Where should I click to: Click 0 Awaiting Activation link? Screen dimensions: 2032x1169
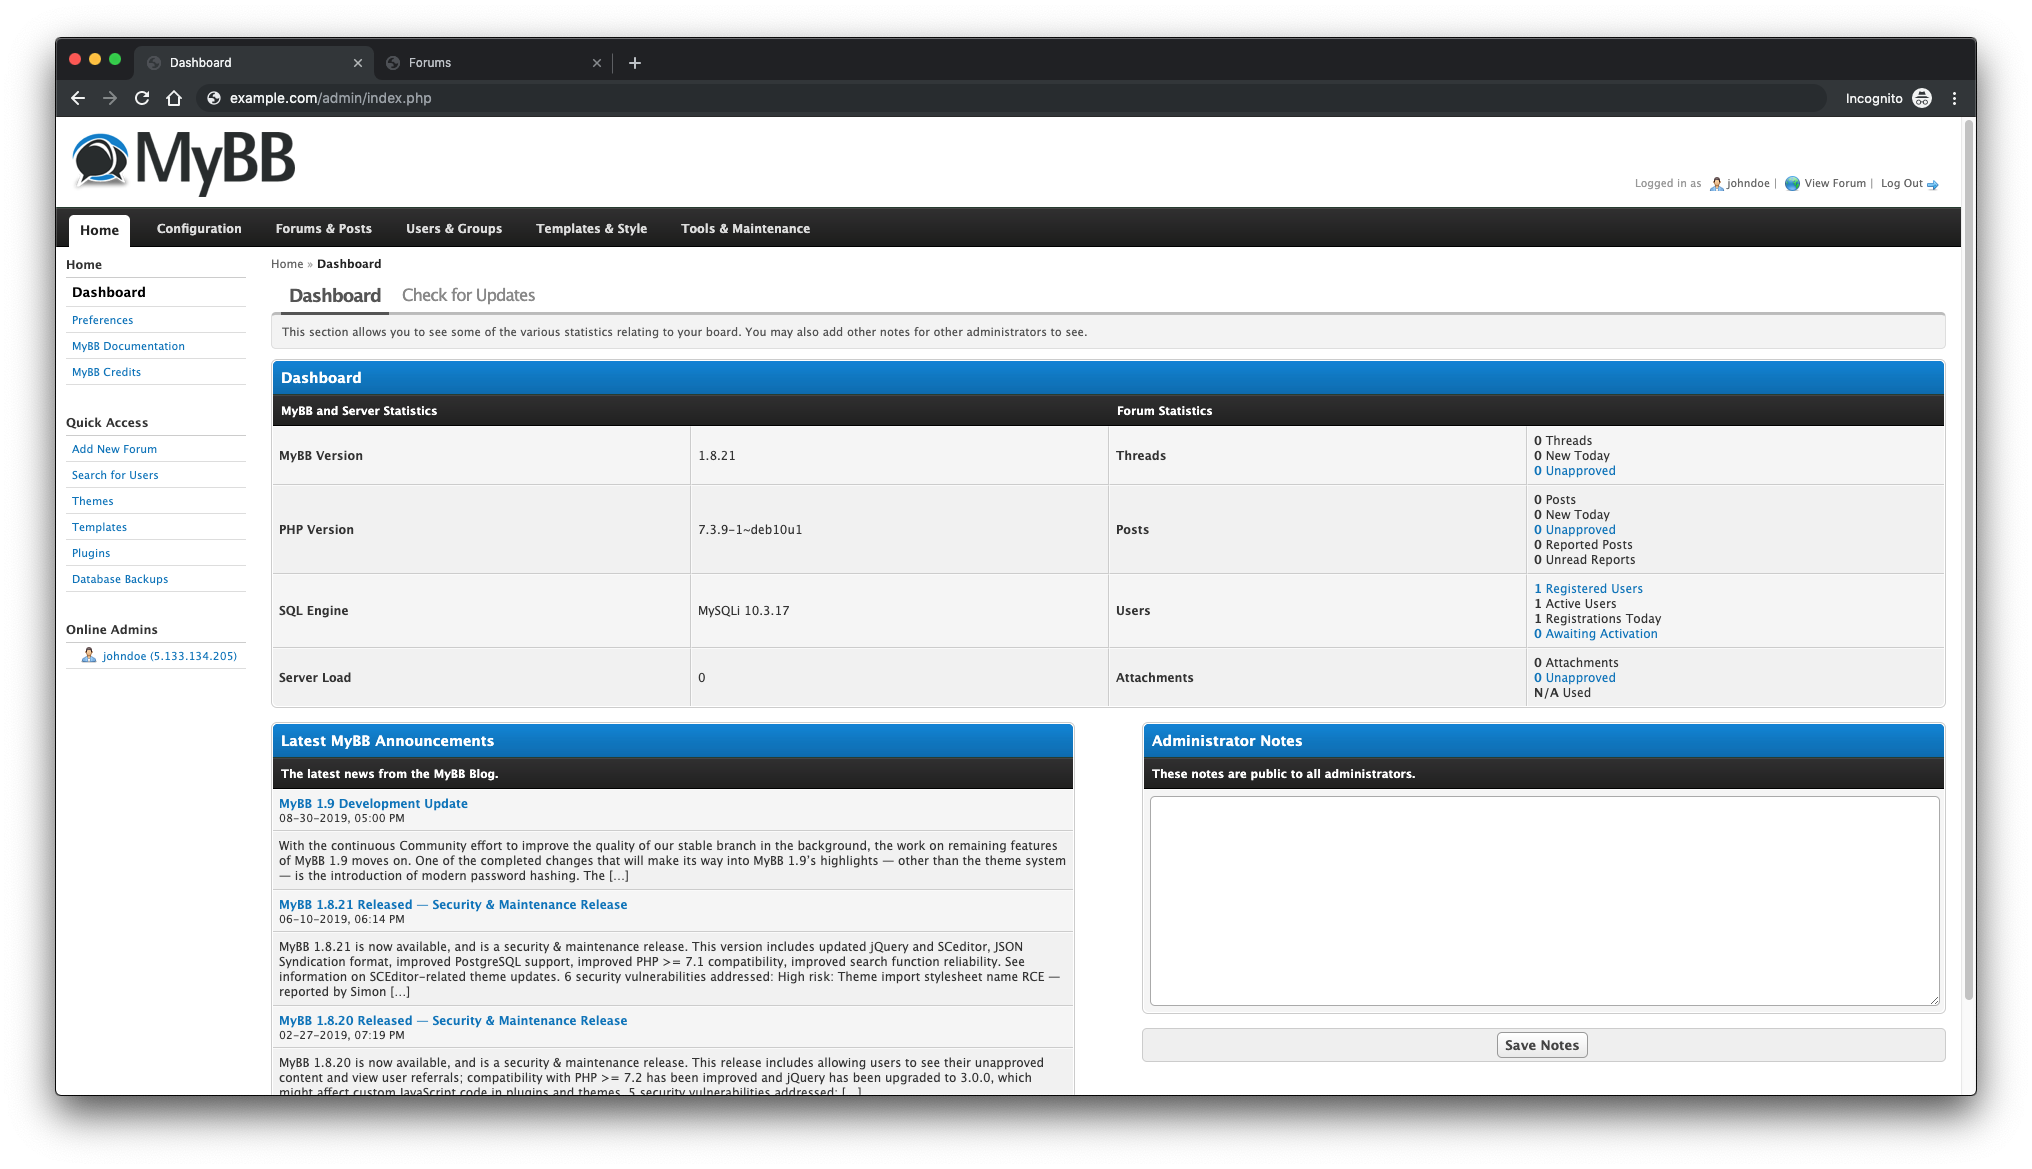[1594, 633]
